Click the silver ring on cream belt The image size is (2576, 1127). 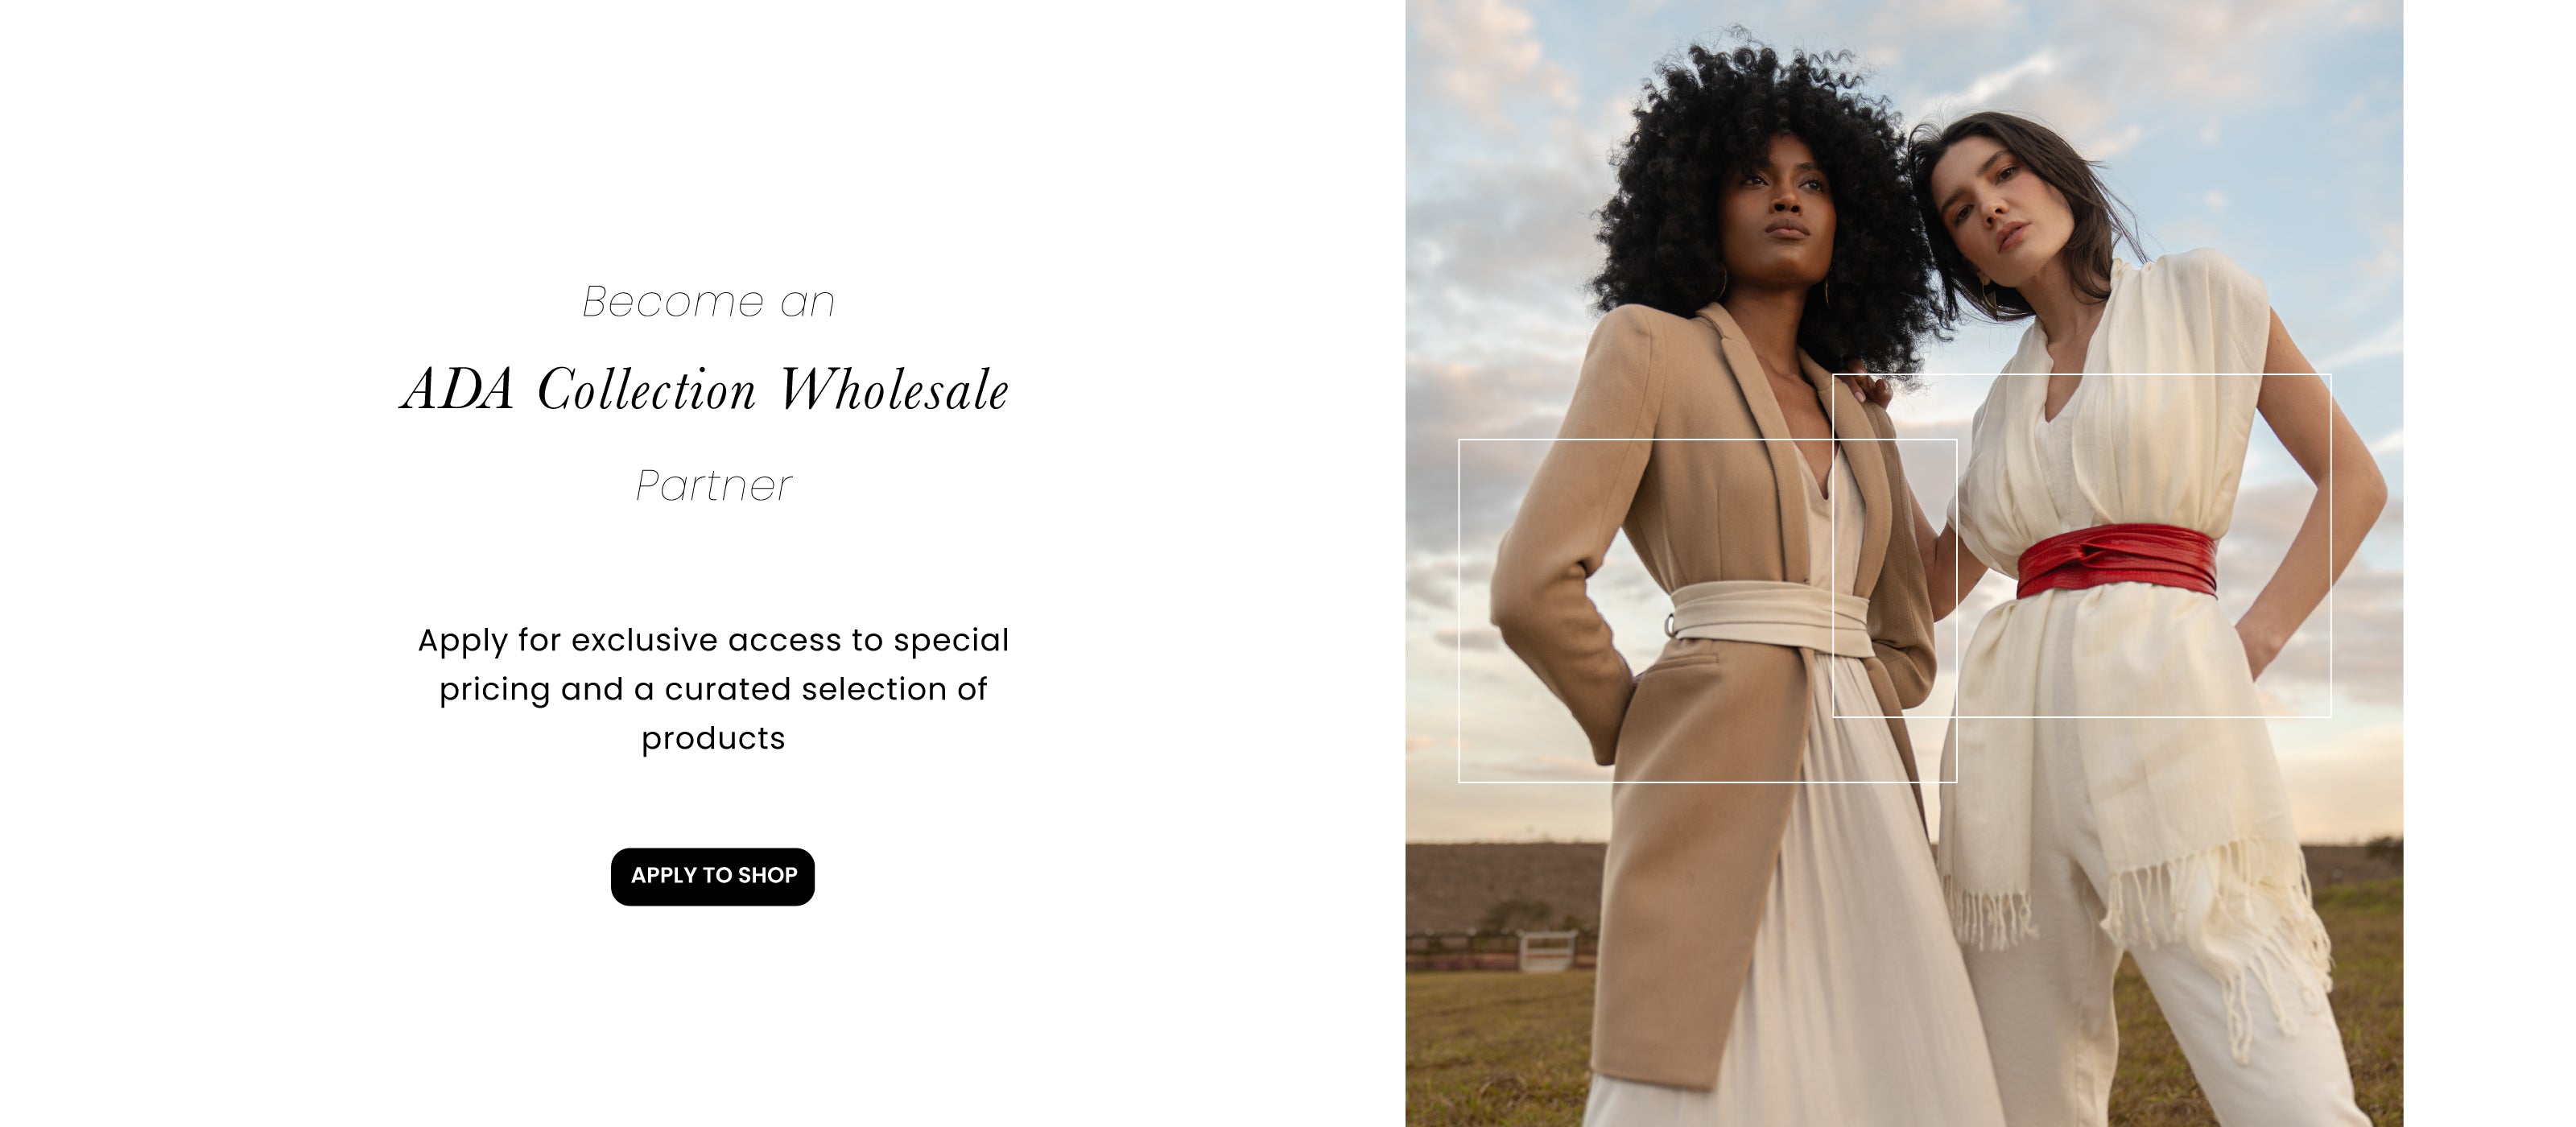coord(1670,625)
